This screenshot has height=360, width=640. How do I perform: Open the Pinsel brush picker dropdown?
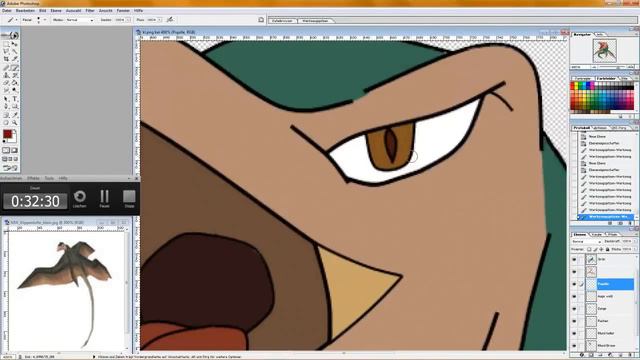[x=45, y=20]
